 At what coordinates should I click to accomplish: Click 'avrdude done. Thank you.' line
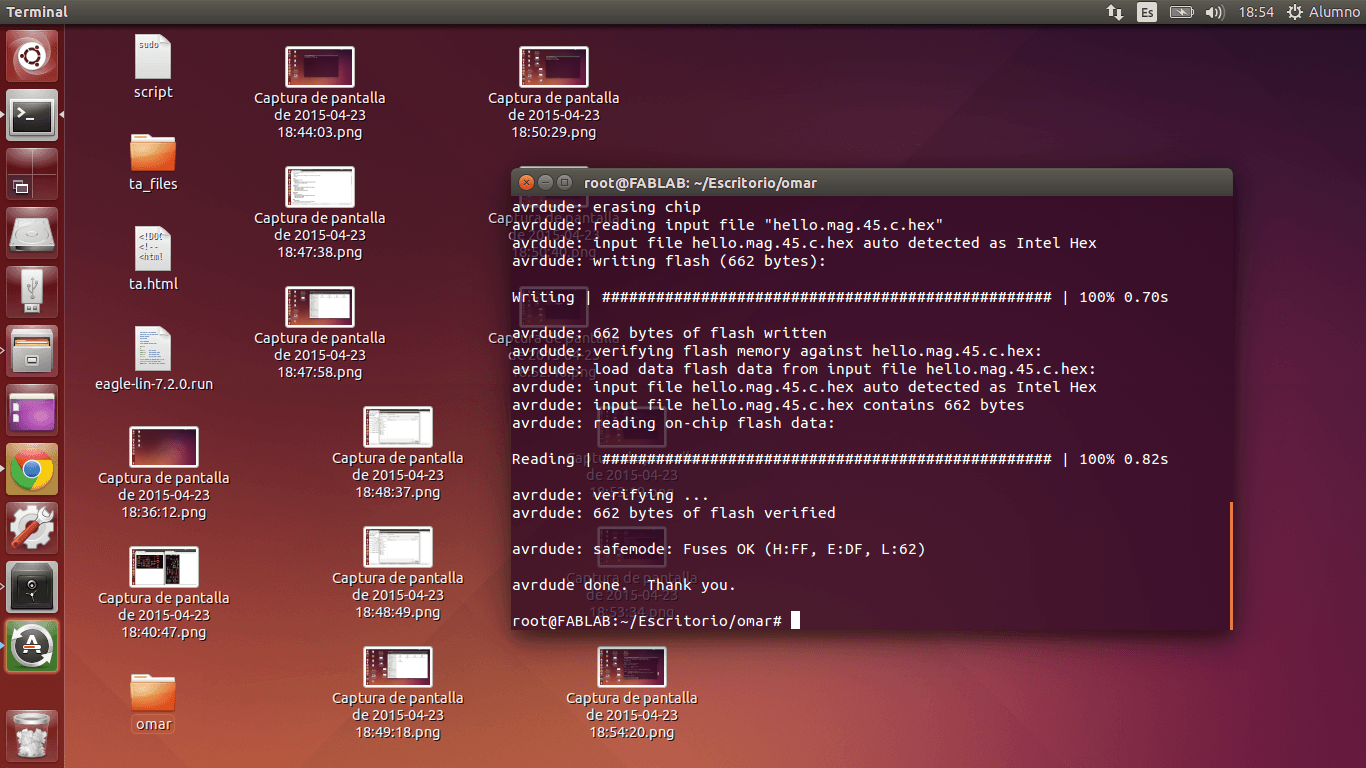tap(624, 585)
